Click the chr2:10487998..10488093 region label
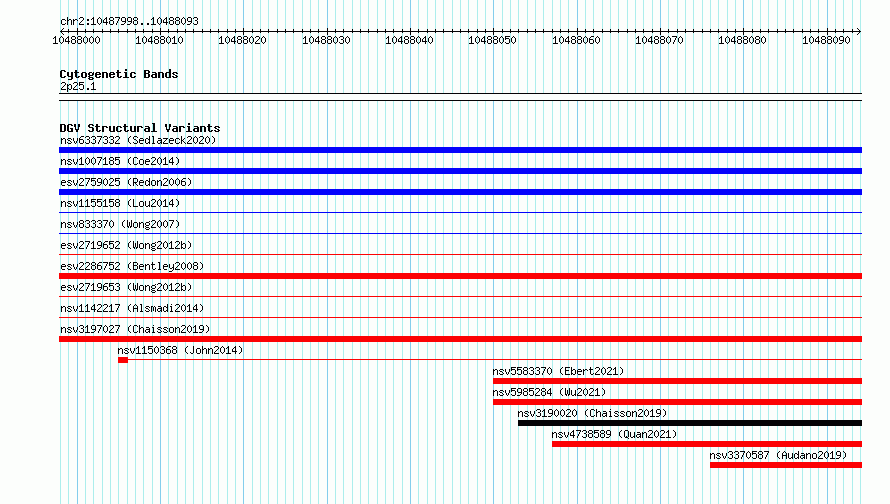The height and width of the screenshot is (504, 890). [x=129, y=21]
